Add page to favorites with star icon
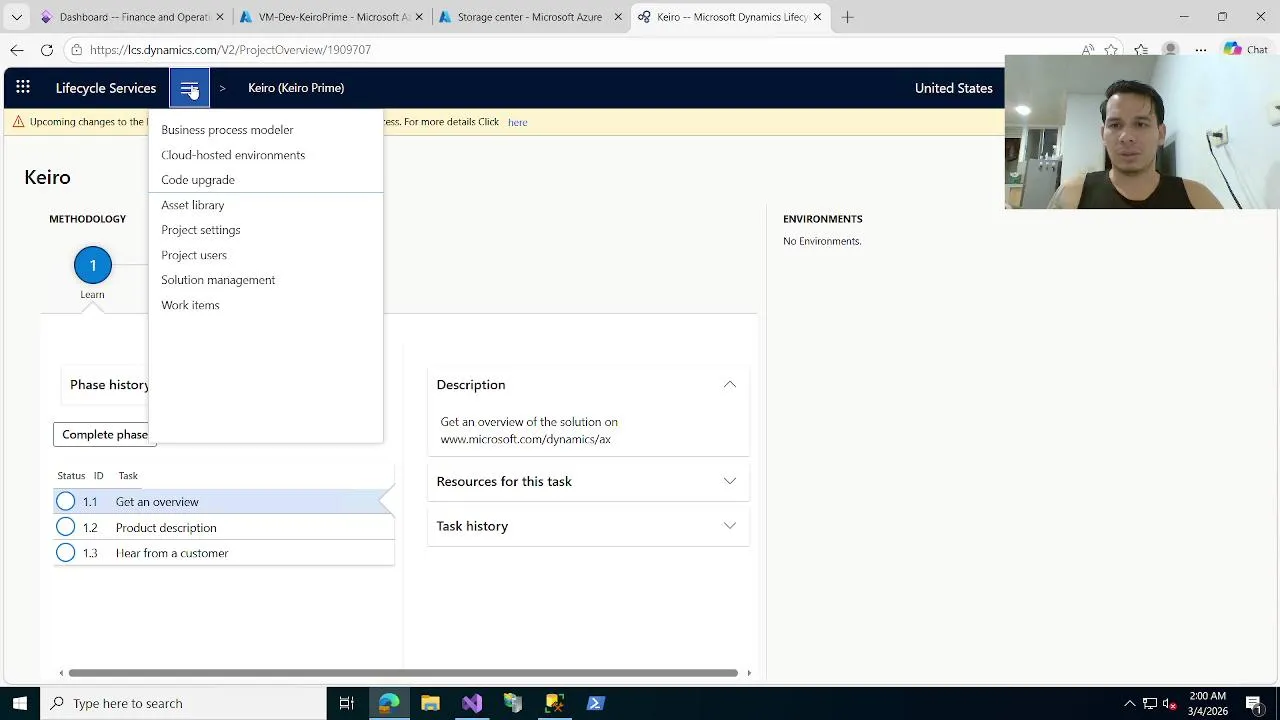 point(1112,50)
